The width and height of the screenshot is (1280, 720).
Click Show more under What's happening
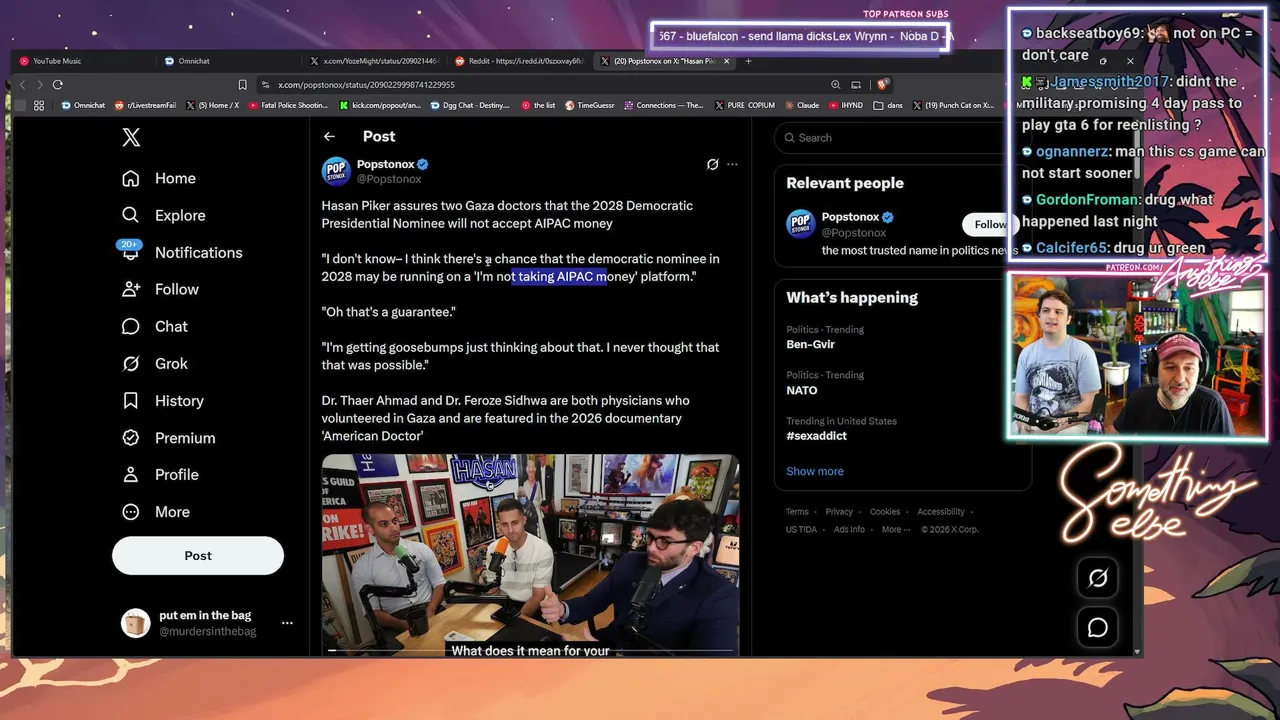coord(815,471)
